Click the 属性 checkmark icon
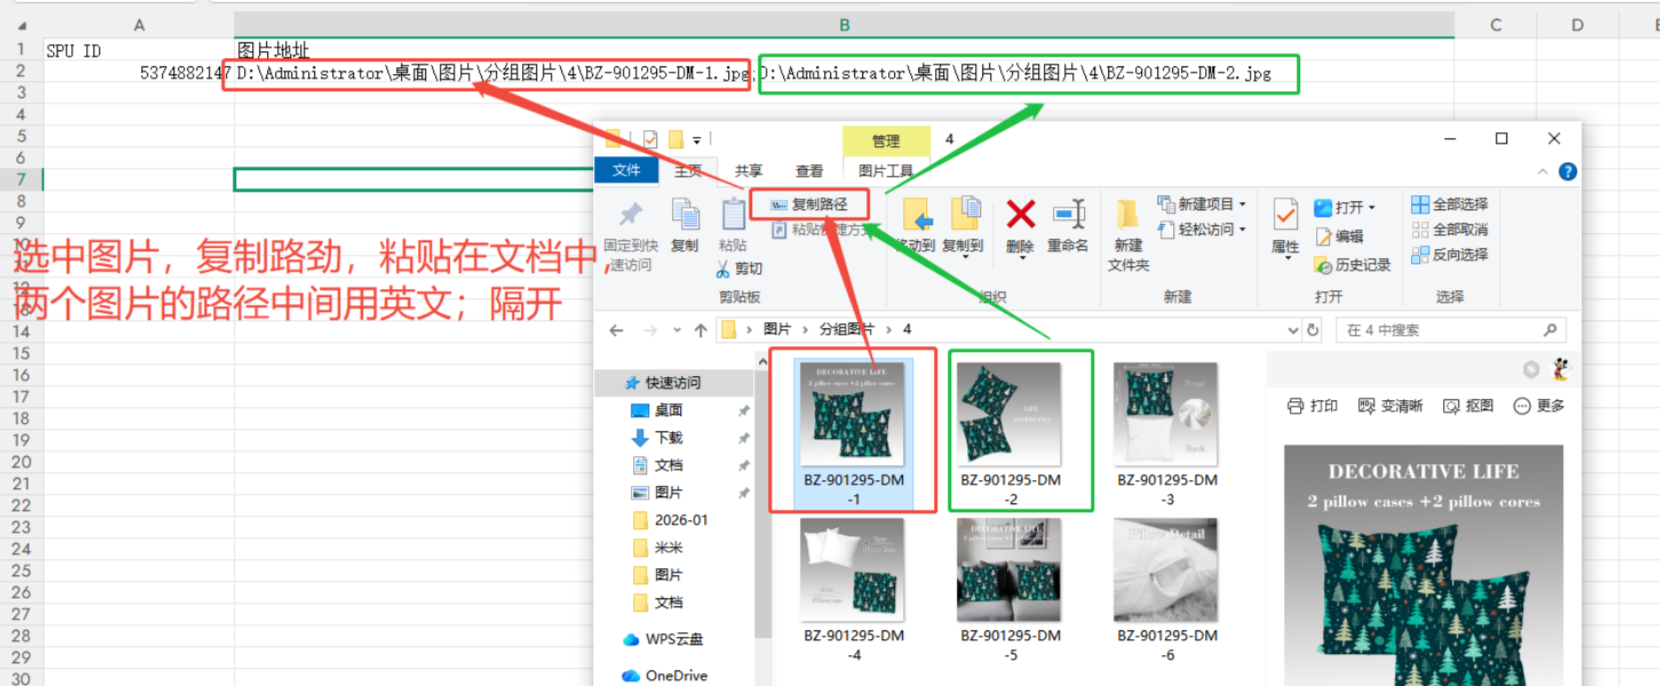The height and width of the screenshot is (686, 1660). [x=1285, y=214]
